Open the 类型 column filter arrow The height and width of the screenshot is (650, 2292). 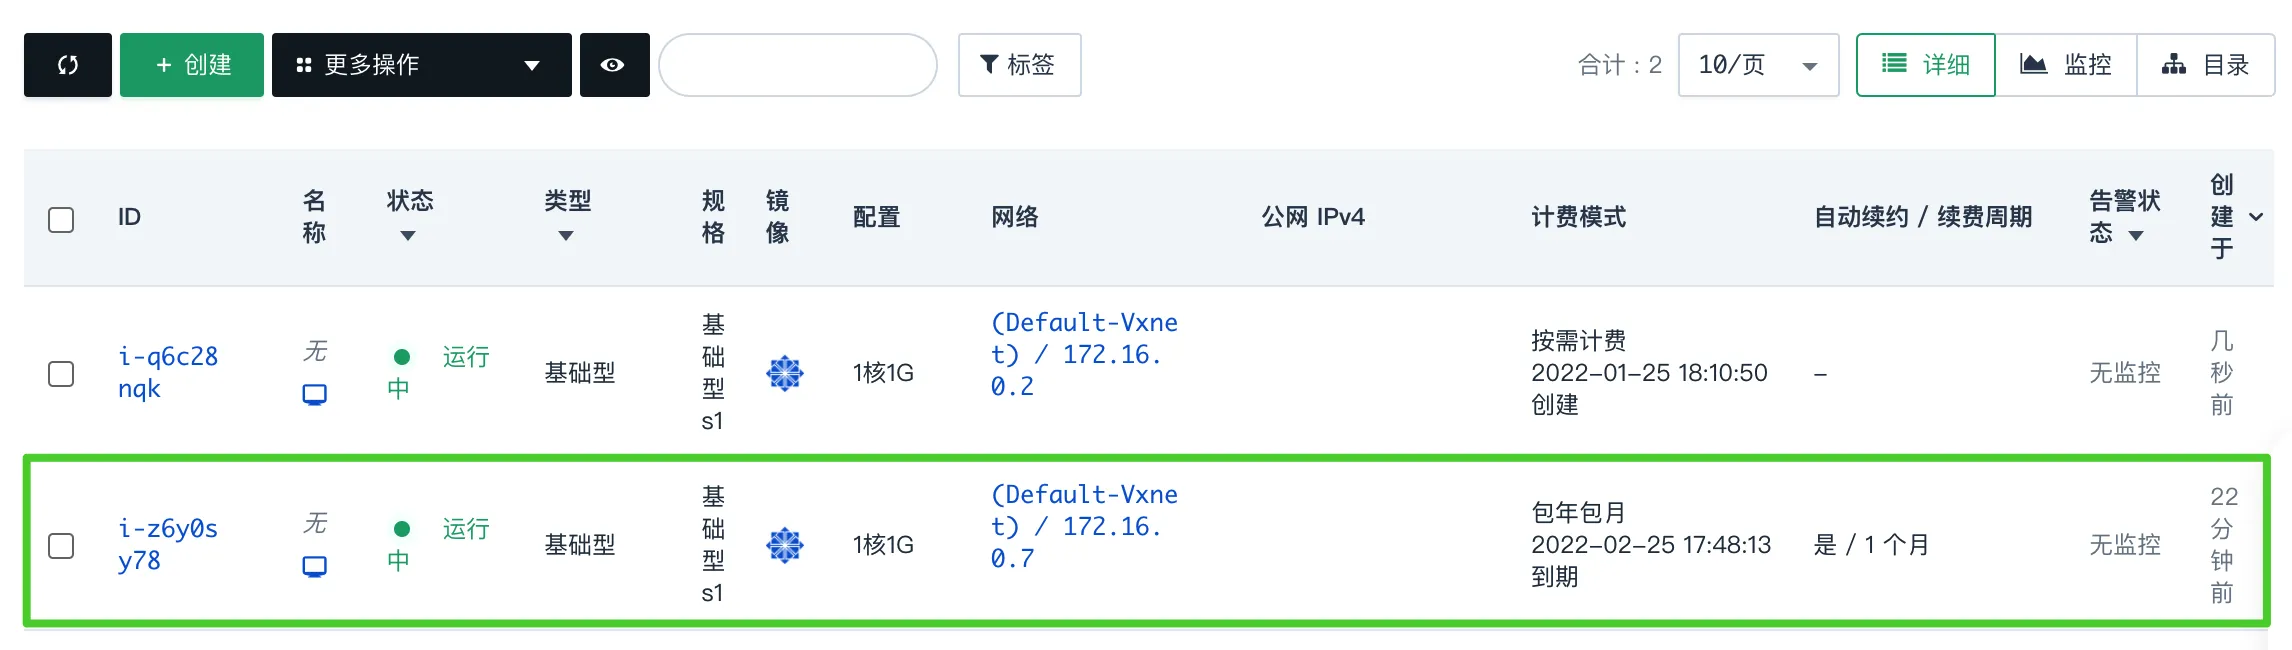point(566,236)
